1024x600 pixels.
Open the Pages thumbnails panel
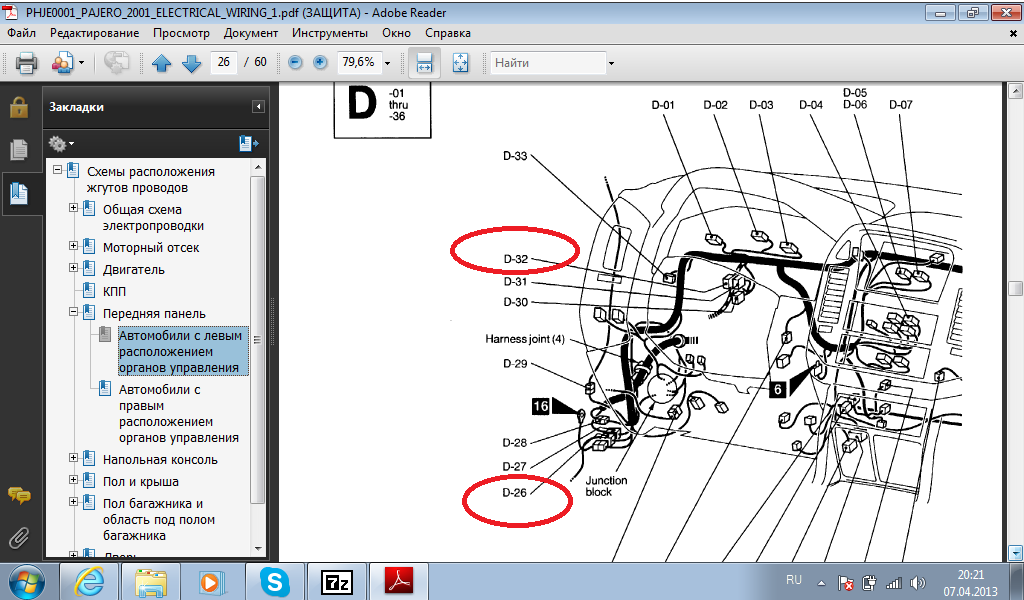coord(18,150)
